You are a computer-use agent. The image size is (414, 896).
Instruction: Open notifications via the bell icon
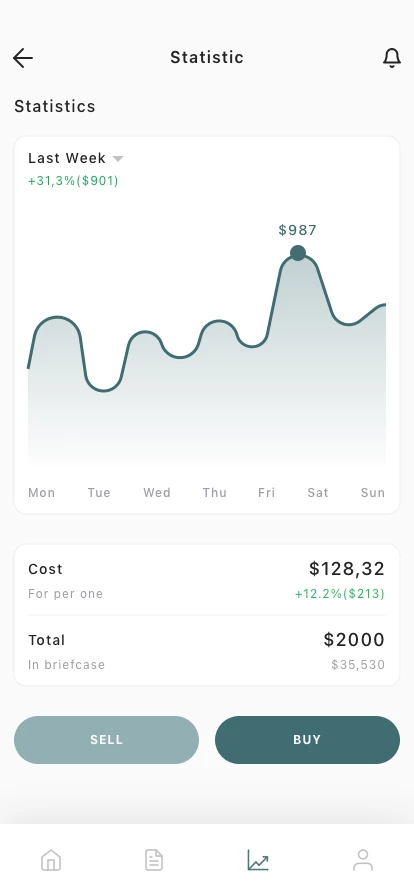[x=392, y=58]
